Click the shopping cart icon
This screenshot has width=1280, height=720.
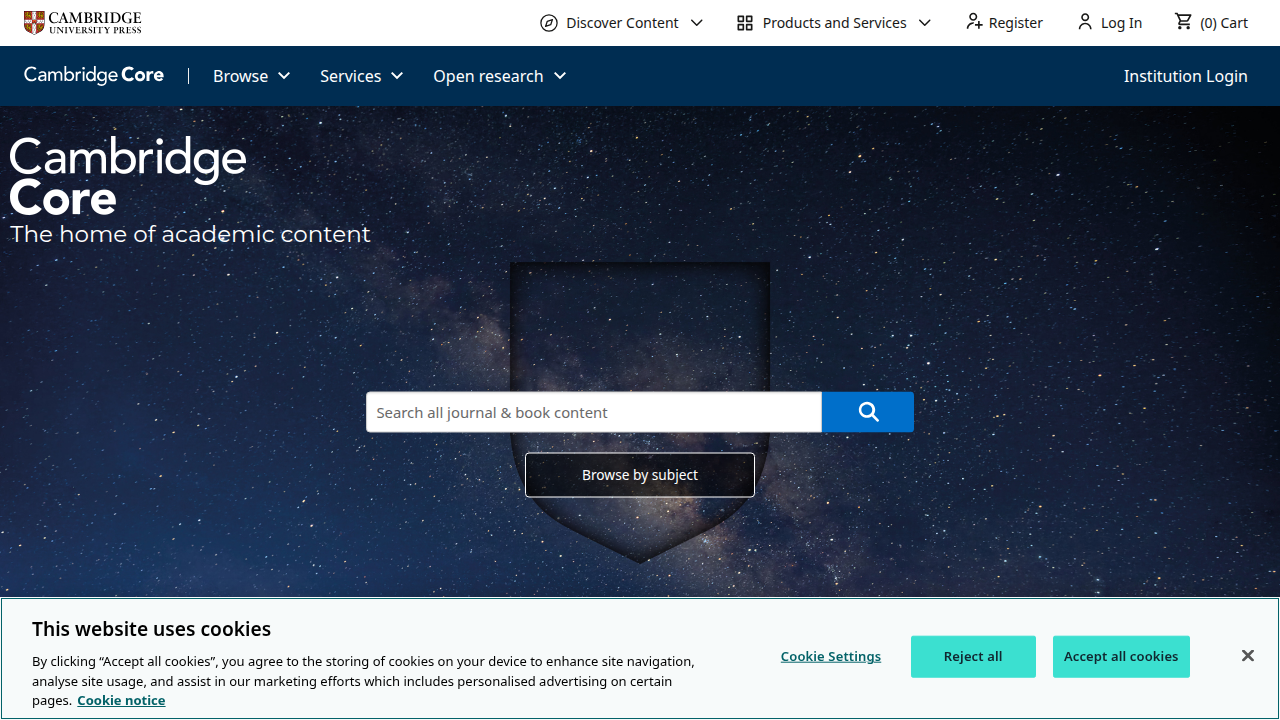[1184, 22]
